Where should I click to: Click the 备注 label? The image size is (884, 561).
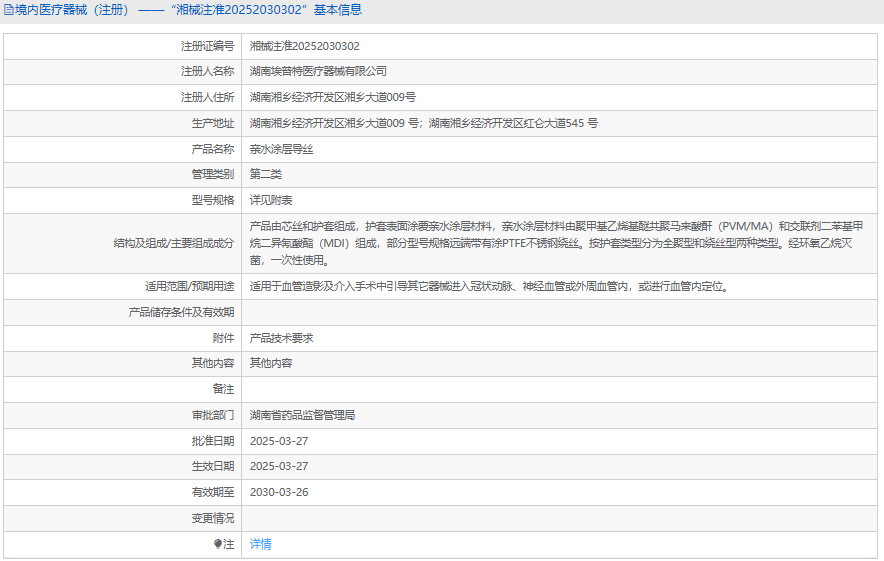click(x=223, y=390)
